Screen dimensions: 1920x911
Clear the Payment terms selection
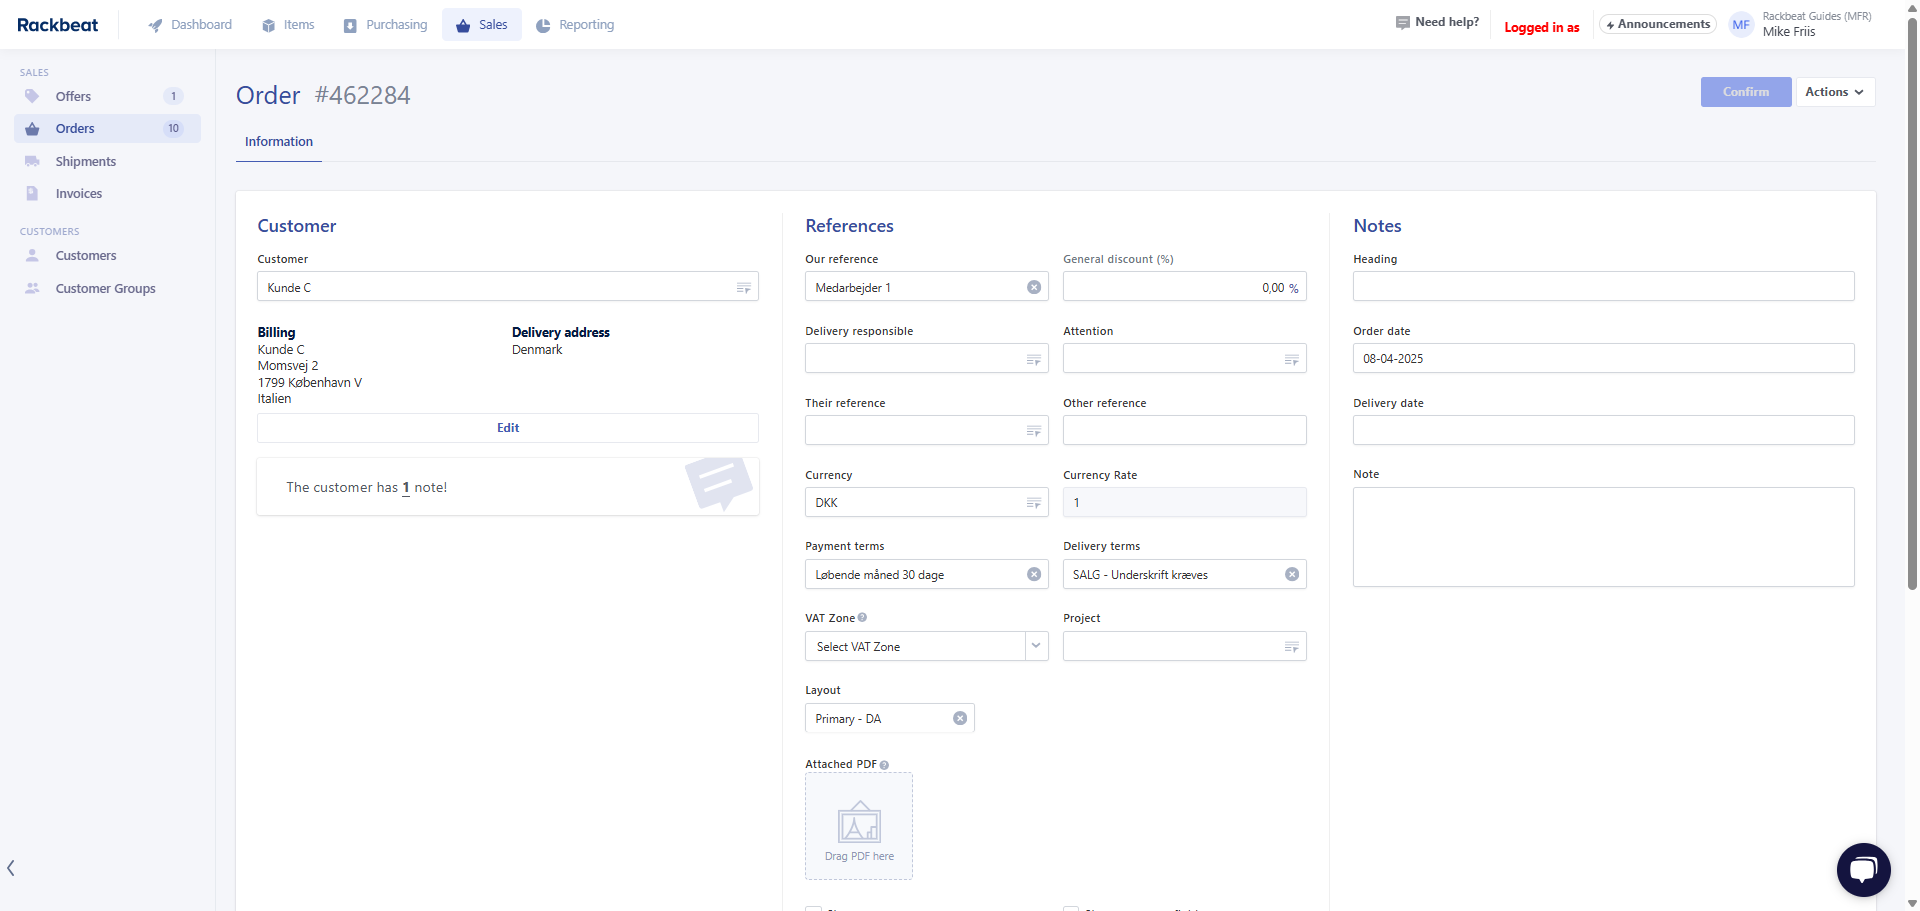(1034, 575)
